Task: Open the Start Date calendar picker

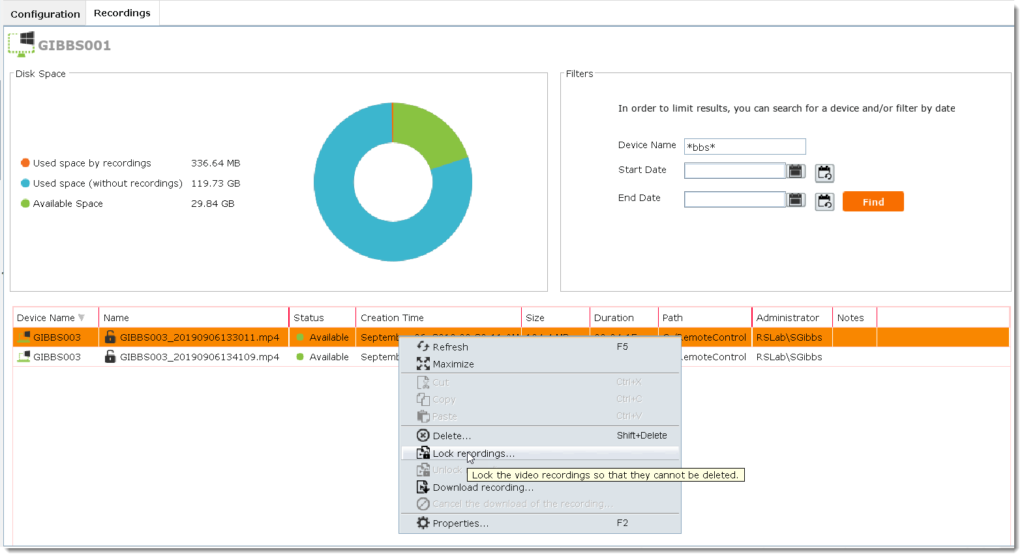Action: (x=796, y=171)
